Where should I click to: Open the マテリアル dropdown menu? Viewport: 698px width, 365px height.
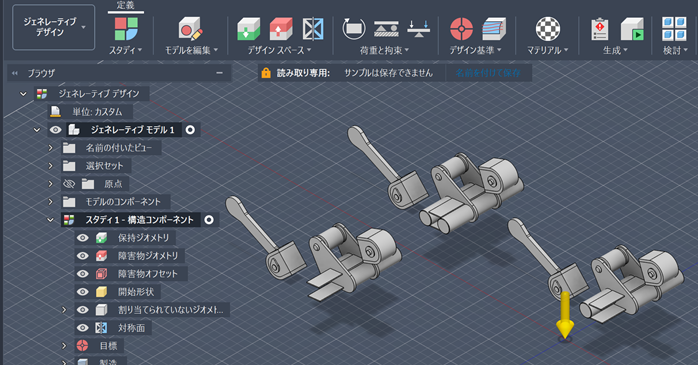pyautogui.click(x=548, y=50)
